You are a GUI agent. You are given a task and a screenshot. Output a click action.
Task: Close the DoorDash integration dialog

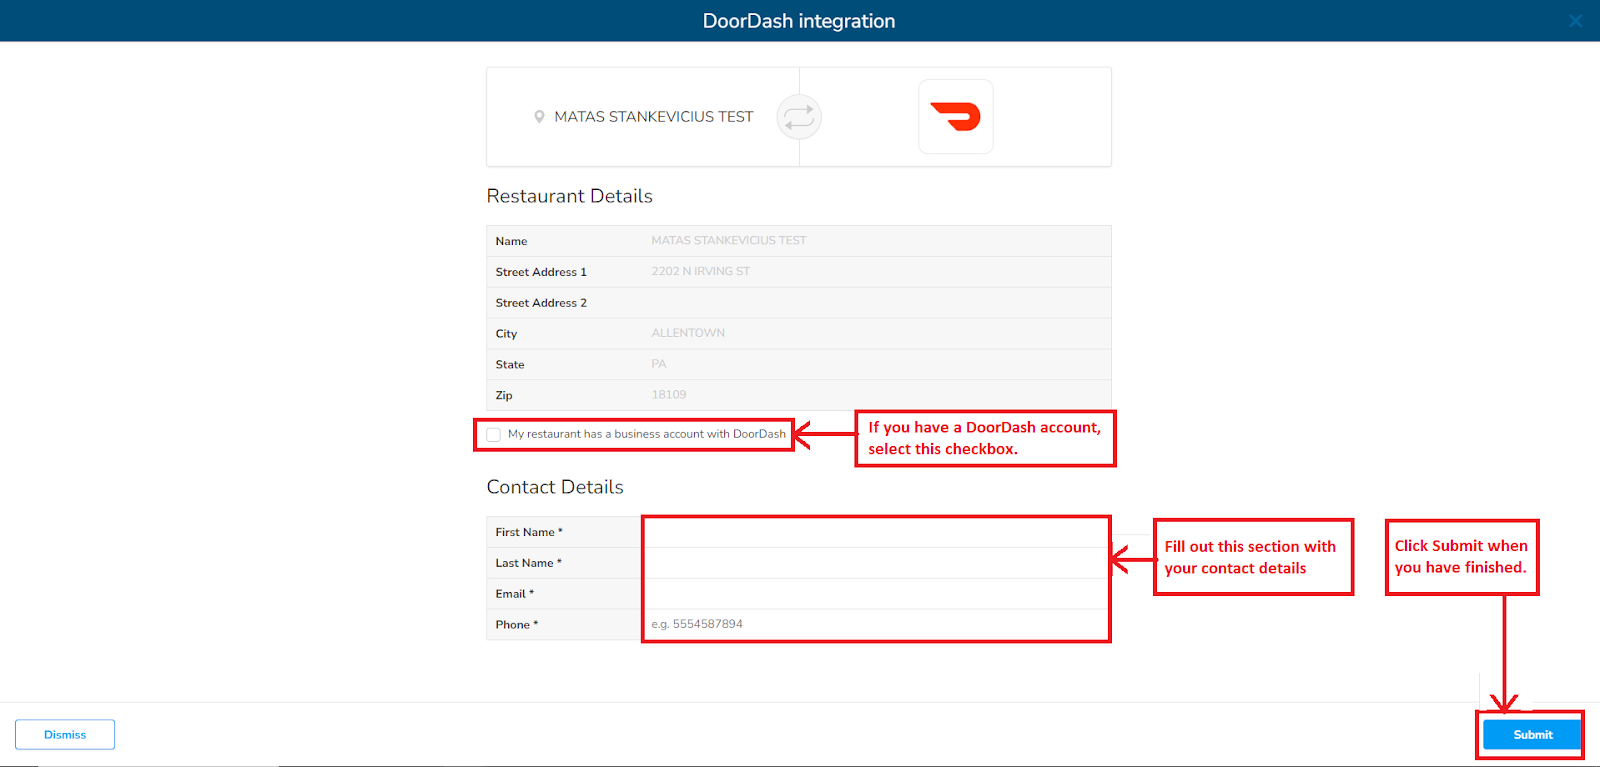tap(1575, 20)
